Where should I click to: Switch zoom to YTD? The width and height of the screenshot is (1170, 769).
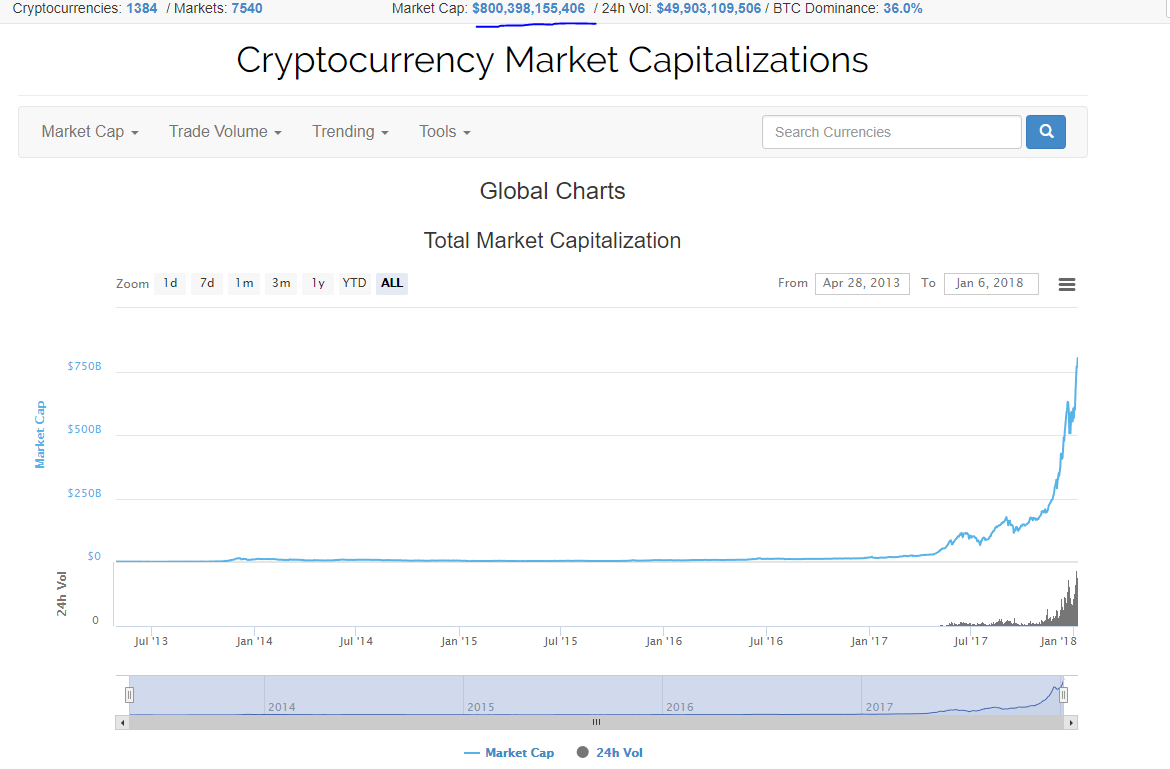tap(354, 283)
